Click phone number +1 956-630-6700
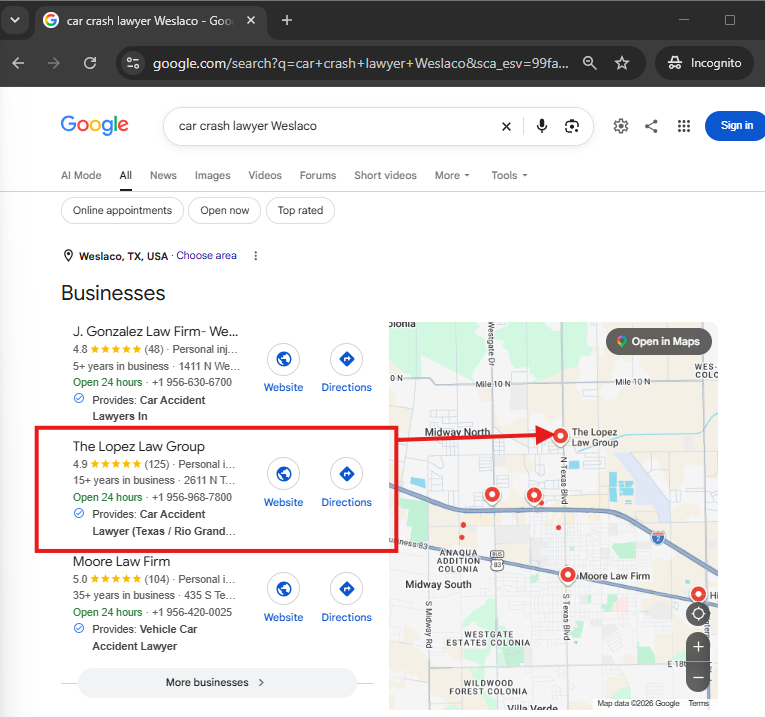 (x=192, y=382)
